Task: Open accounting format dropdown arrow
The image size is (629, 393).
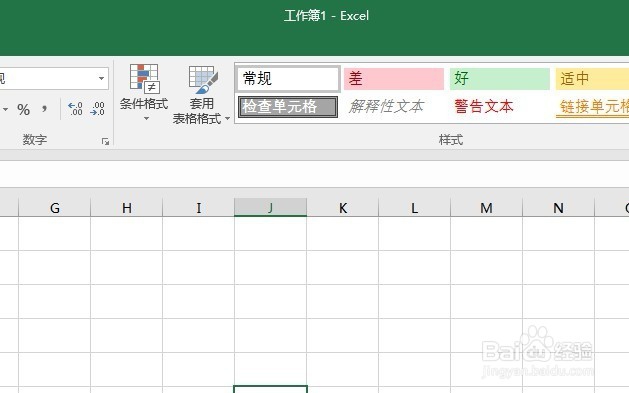Action: pyautogui.click(x=5, y=109)
